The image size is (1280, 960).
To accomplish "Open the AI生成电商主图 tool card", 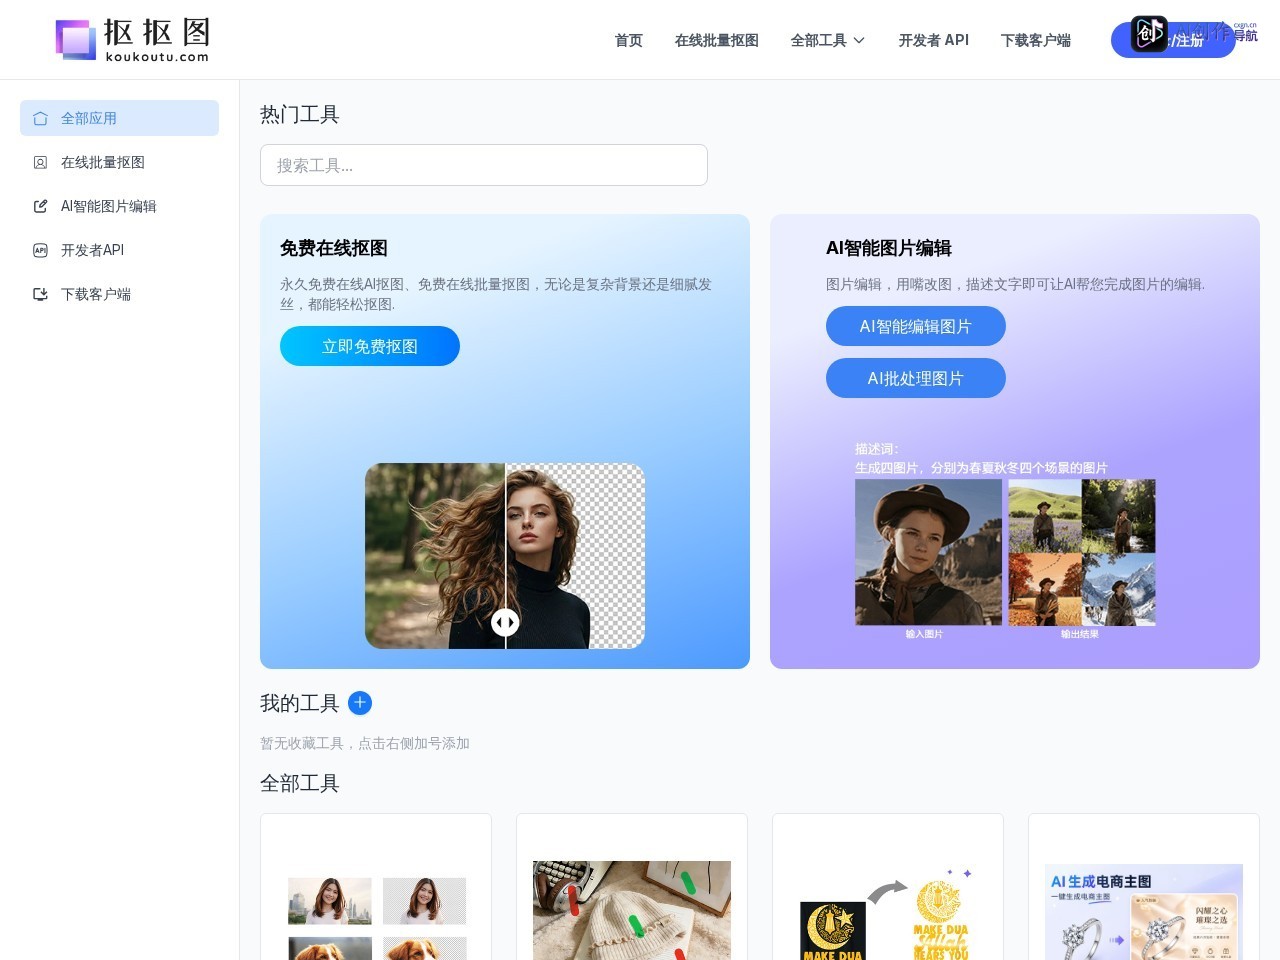I will point(1144,887).
